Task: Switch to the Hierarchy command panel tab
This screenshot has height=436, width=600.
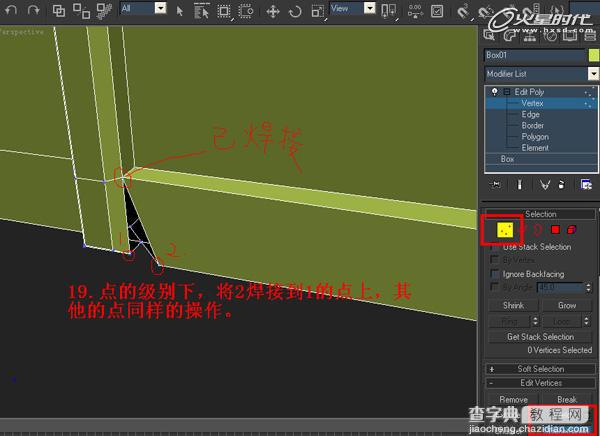Action: pyautogui.click(x=530, y=35)
